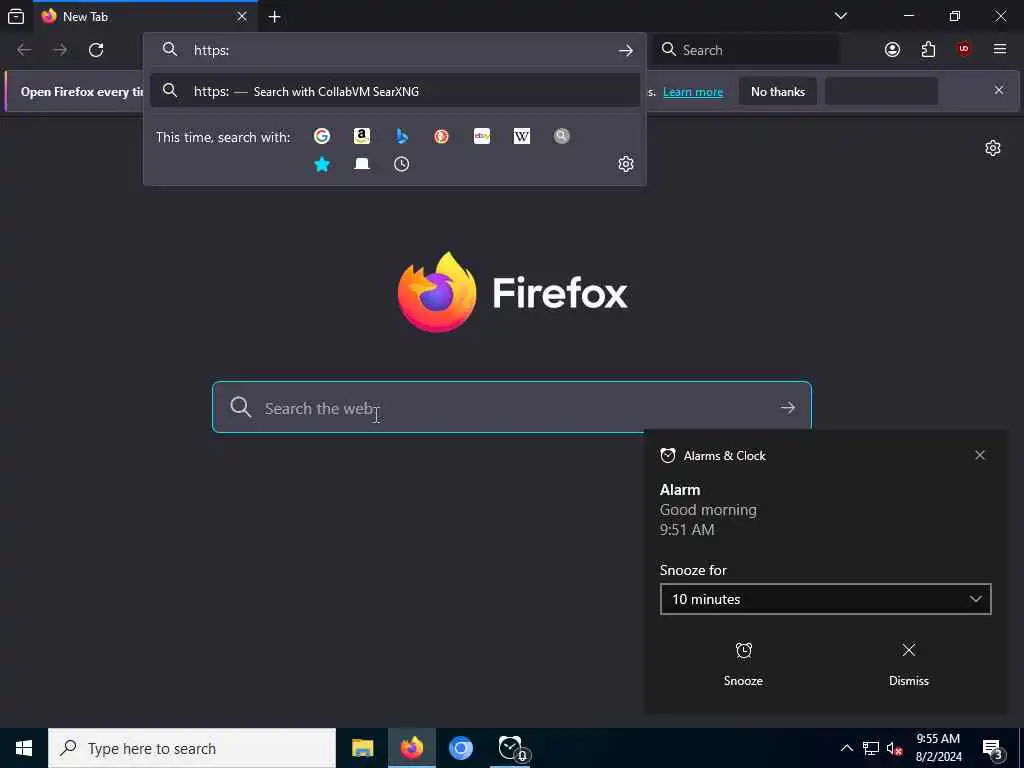Click the Search the web field

pyautogui.click(x=512, y=408)
